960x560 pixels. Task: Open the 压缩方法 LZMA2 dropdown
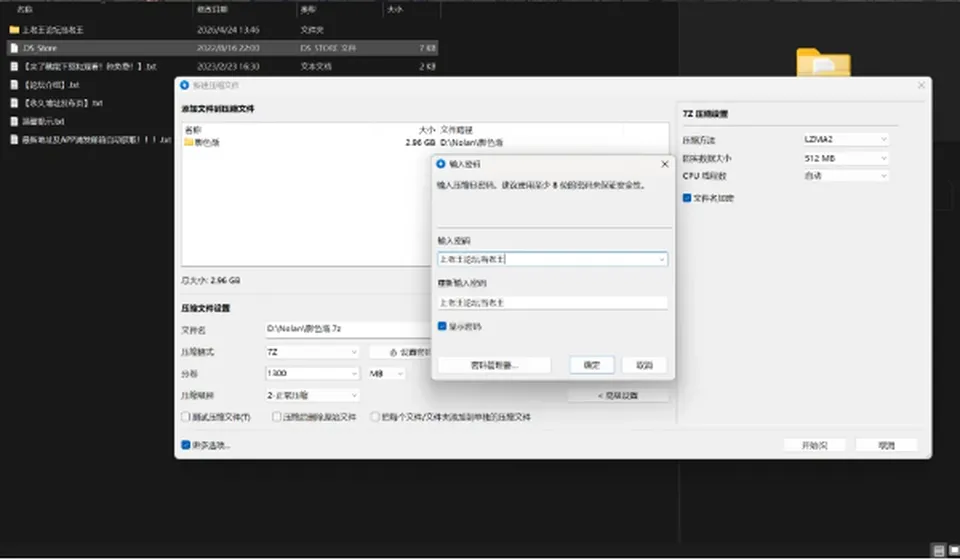coord(846,140)
